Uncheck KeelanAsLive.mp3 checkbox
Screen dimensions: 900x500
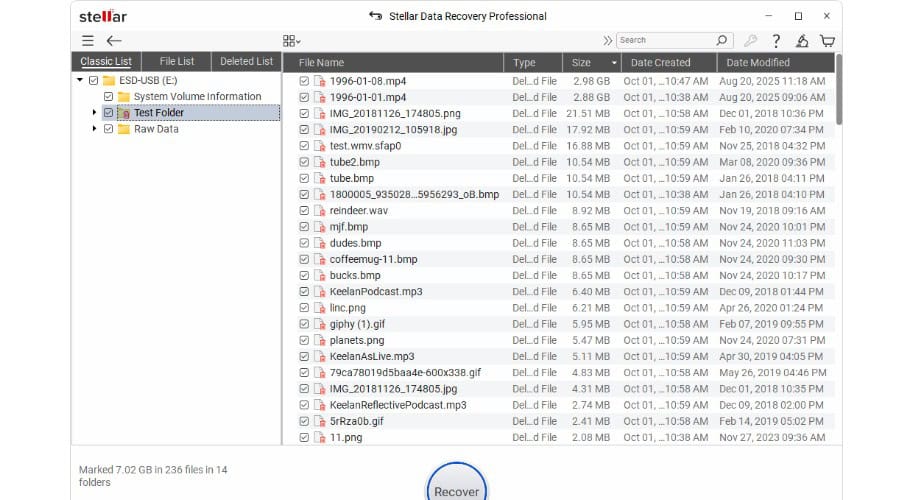[304, 356]
